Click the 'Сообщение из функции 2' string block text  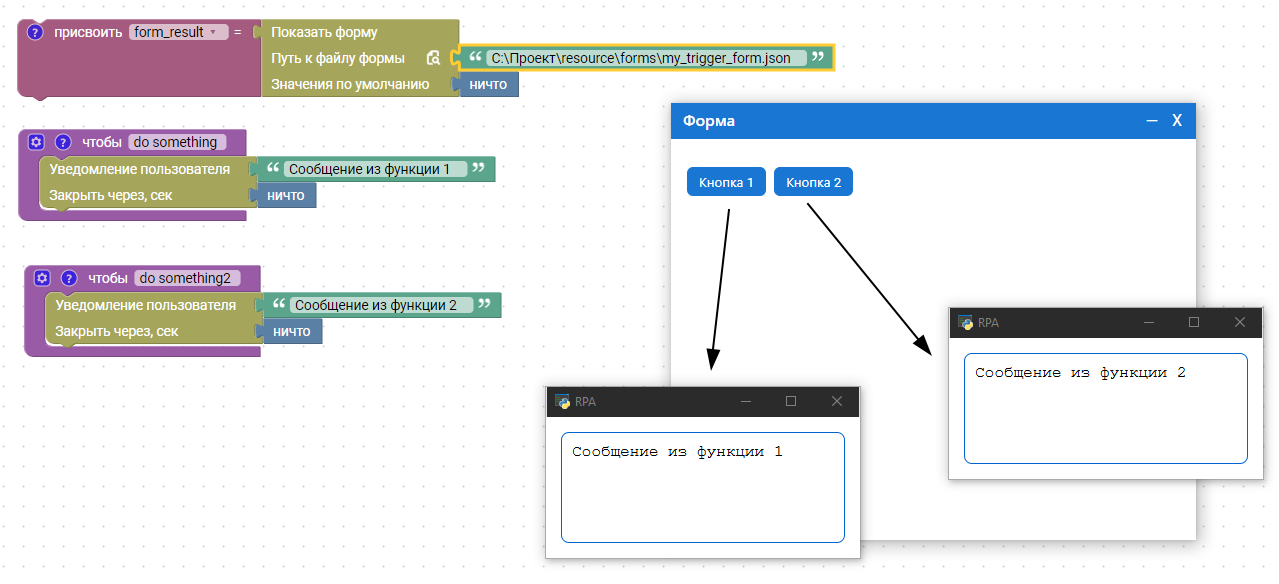[375, 305]
